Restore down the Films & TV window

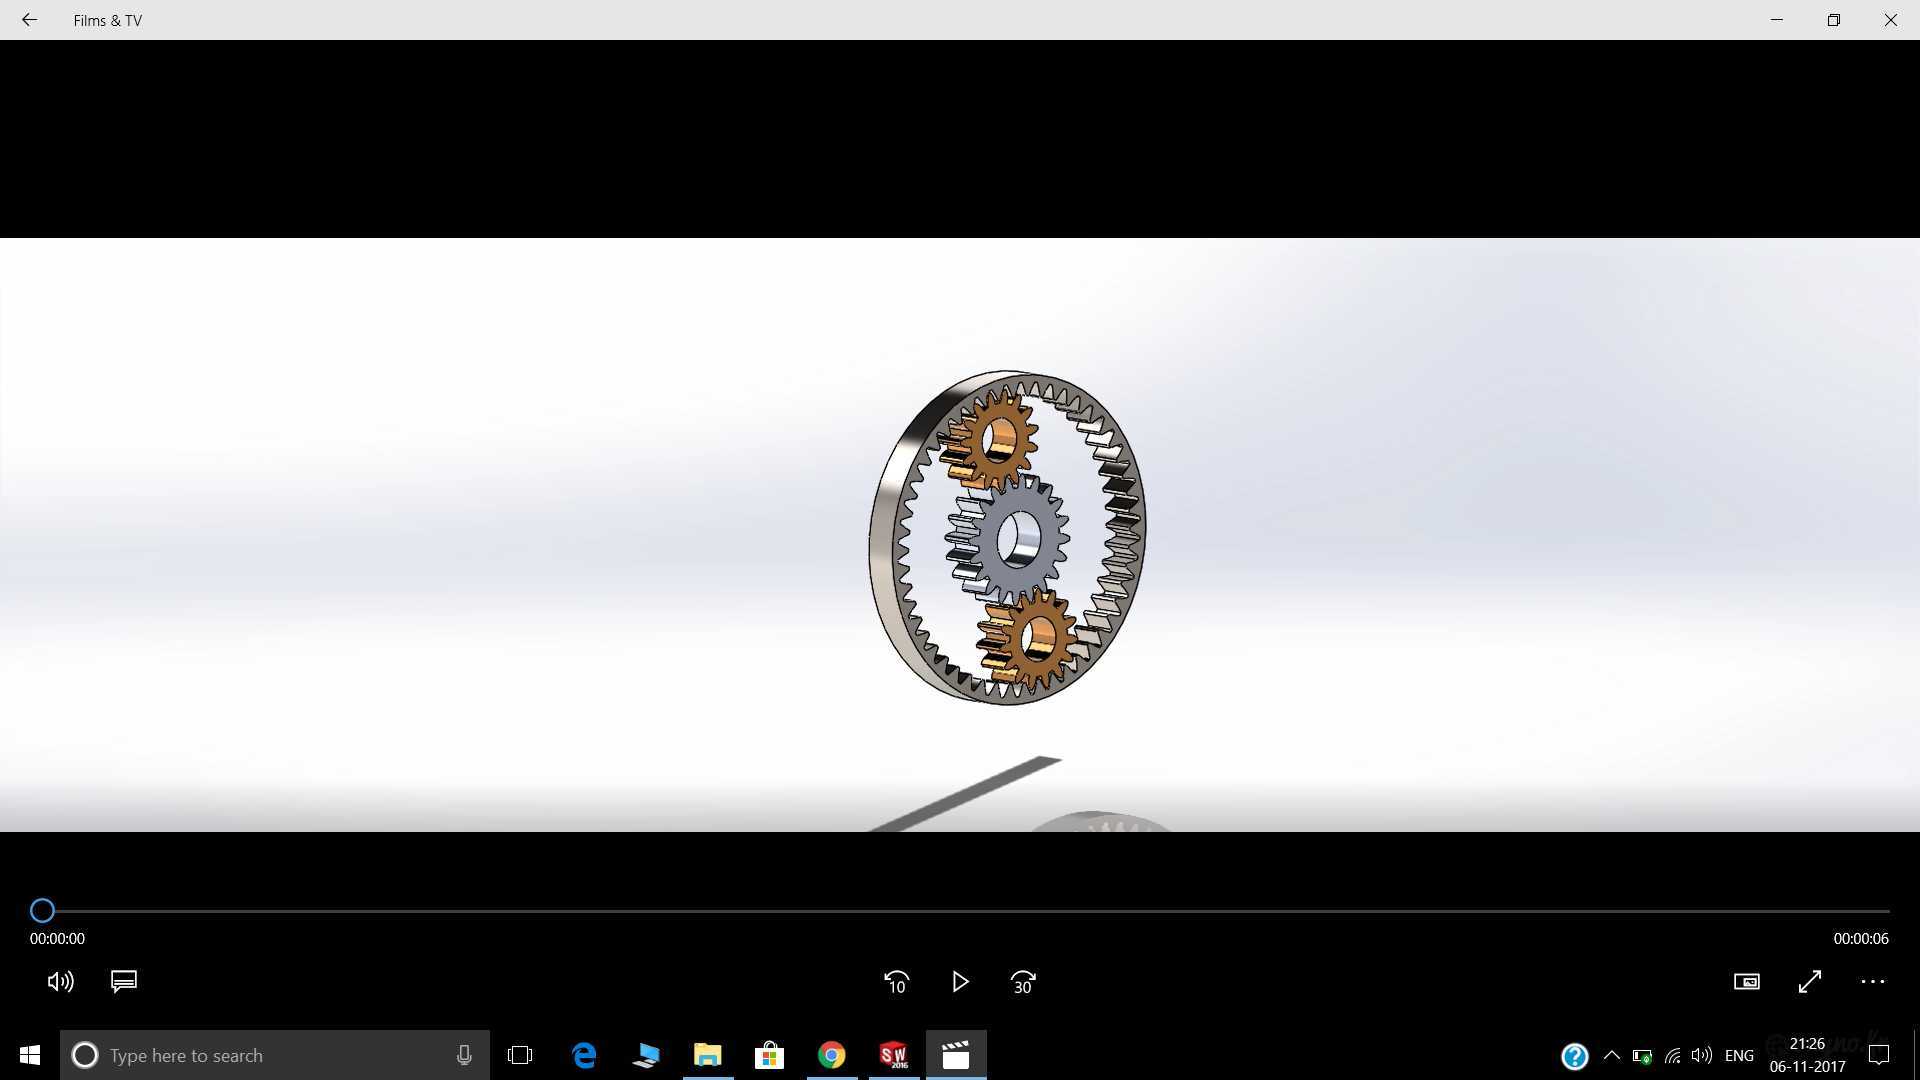tap(1834, 20)
